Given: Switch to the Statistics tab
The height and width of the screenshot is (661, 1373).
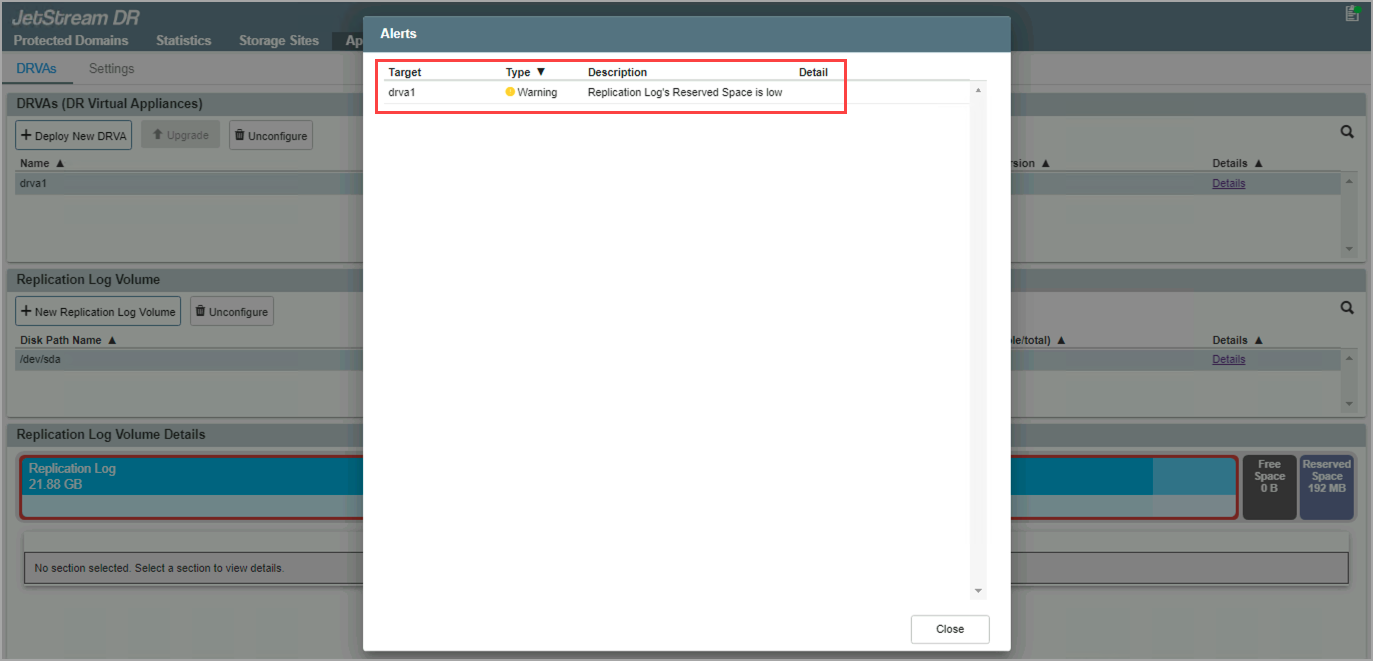Looking at the screenshot, I should coord(183,41).
